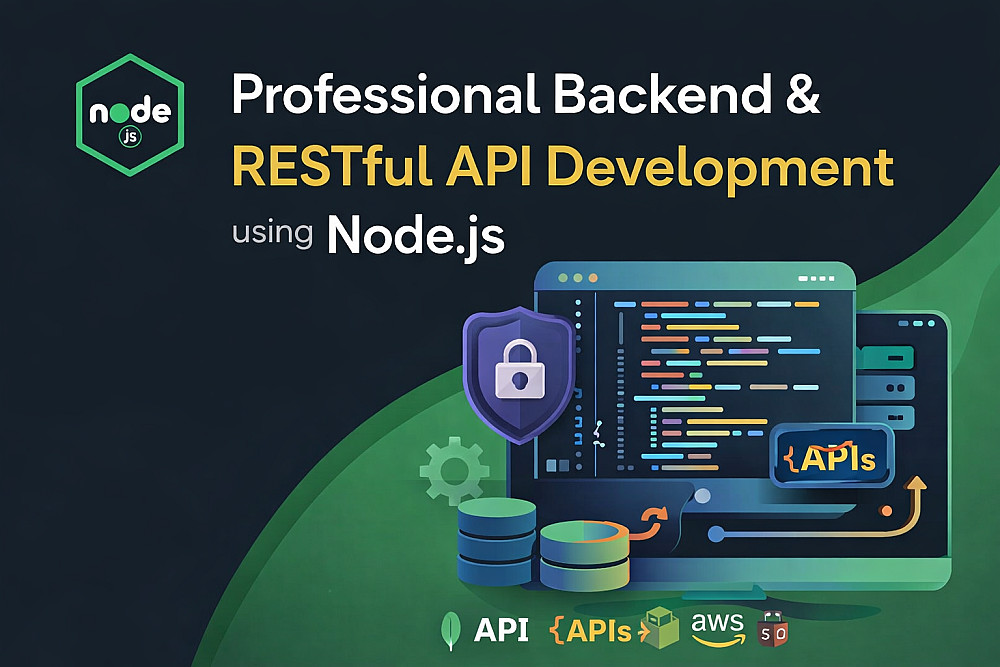The width and height of the screenshot is (1000, 667).
Task: Click the {APIs badge on the monitor
Action: pos(832,457)
